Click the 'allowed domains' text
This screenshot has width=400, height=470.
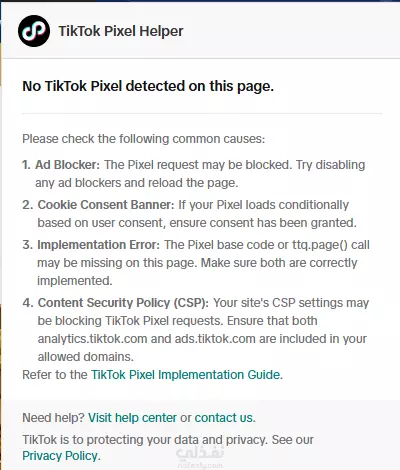click(x=86, y=357)
